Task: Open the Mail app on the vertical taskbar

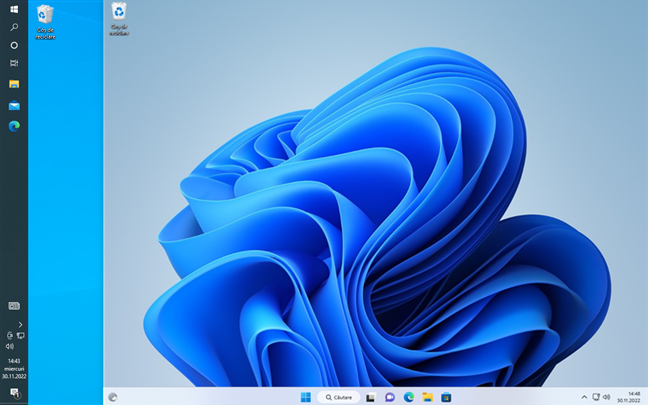Action: click(x=14, y=106)
